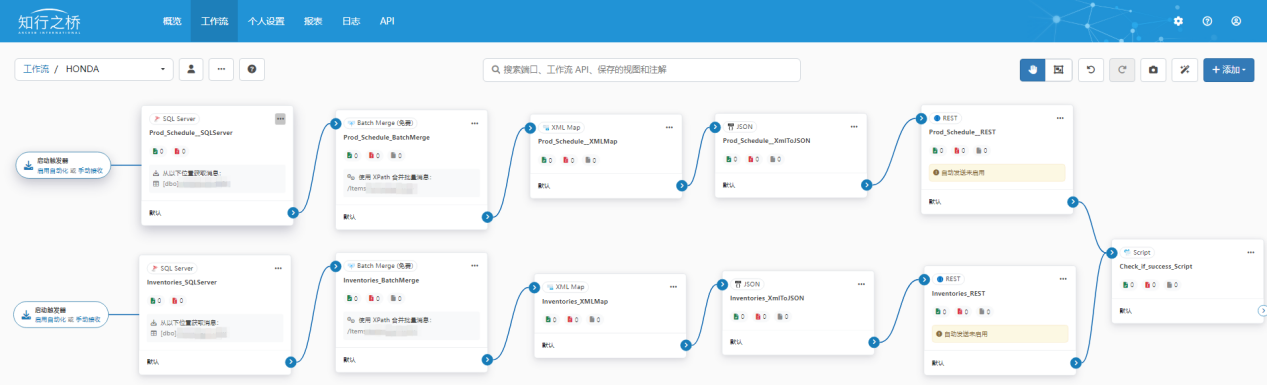The height and width of the screenshot is (385, 1267).
Task: Go to the API menu item
Action: 387,21
